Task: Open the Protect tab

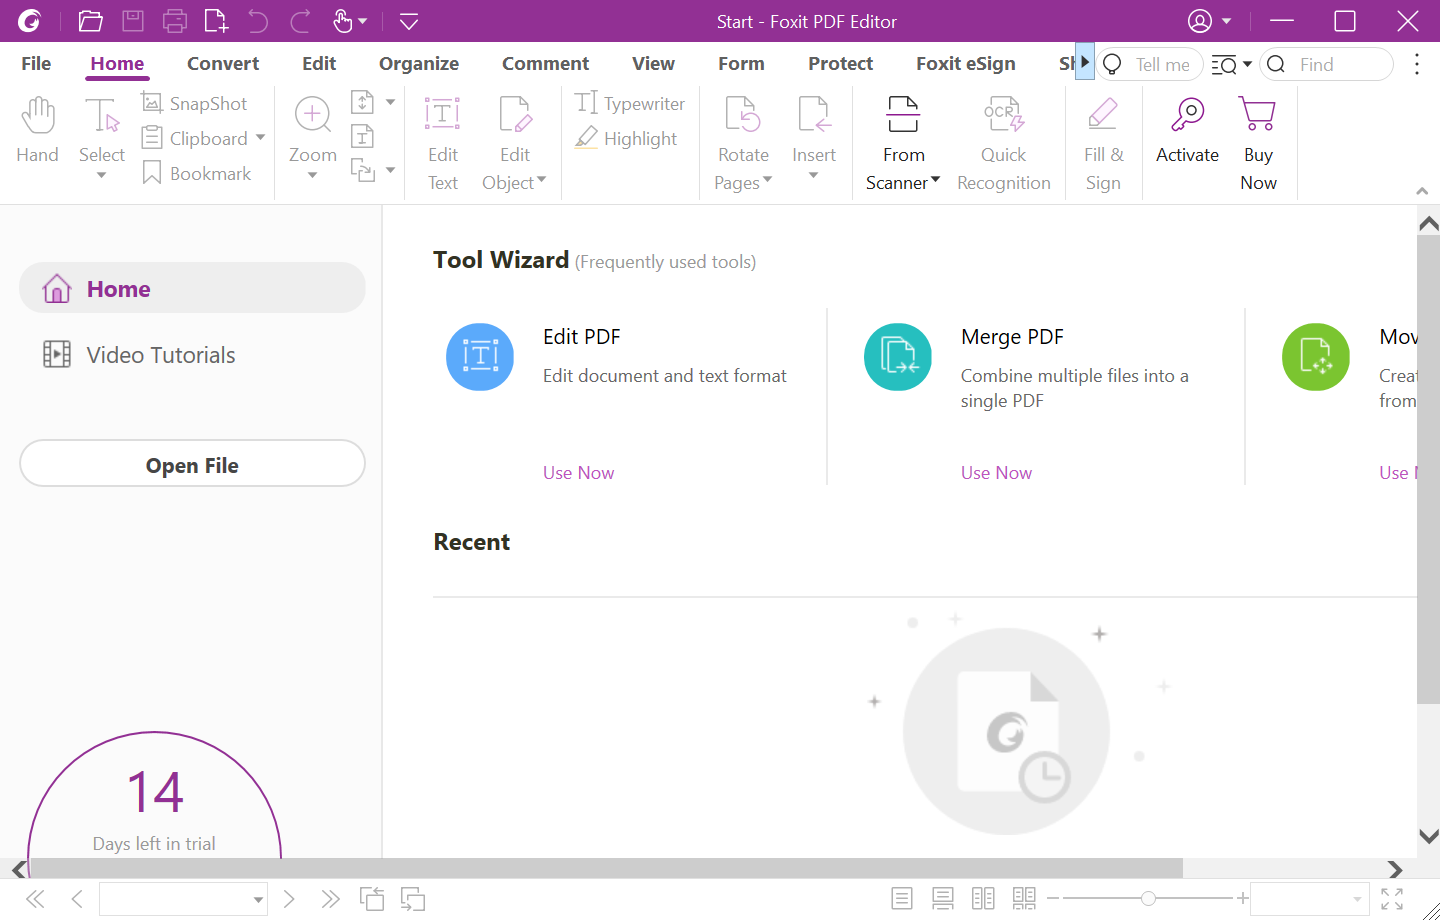Action: [x=841, y=63]
